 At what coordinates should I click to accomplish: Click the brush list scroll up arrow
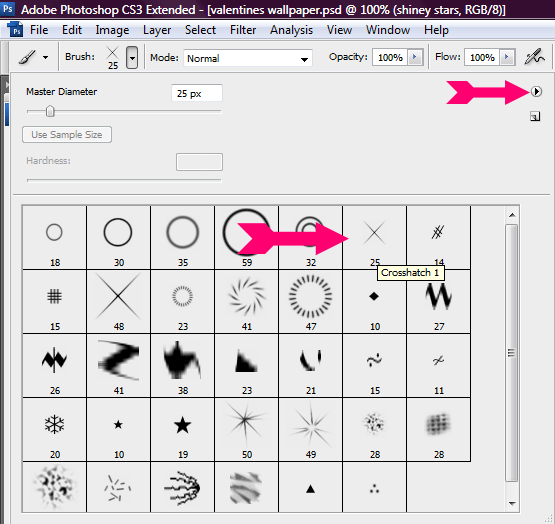tap(512, 215)
